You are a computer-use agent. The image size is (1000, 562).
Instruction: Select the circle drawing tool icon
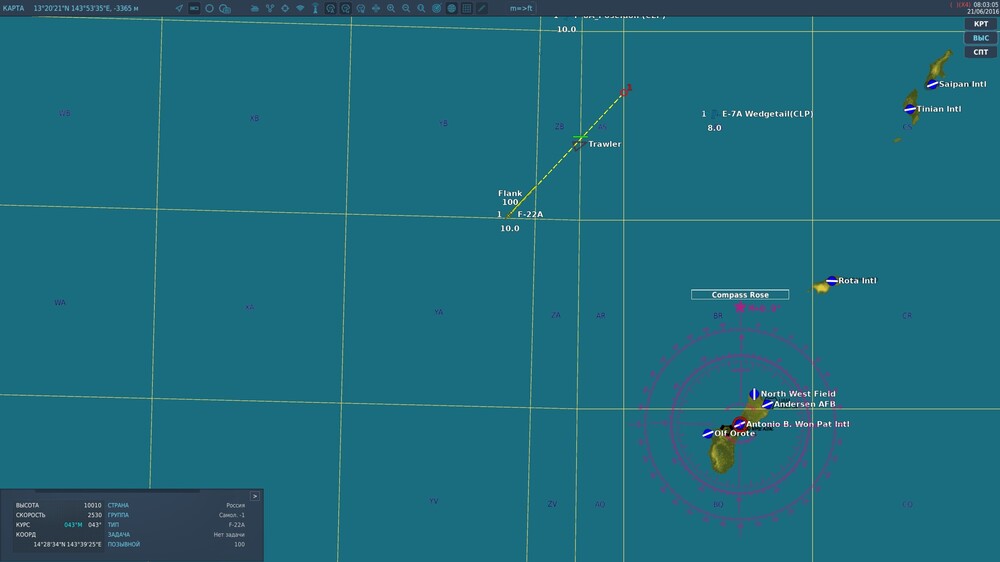coord(209,8)
